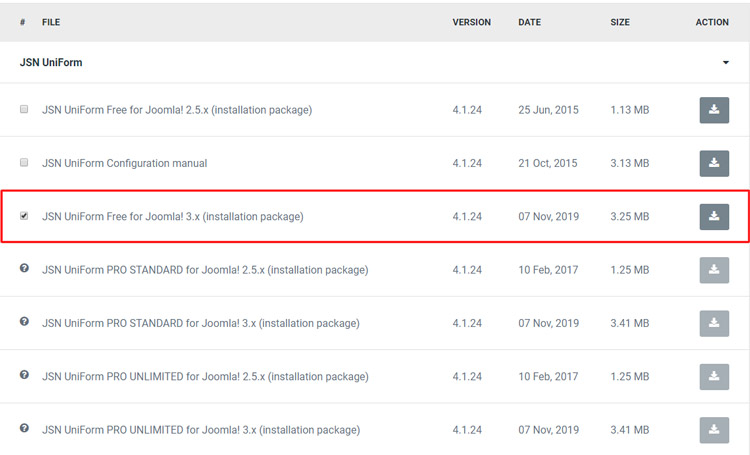This screenshot has height=455, width=750.
Task: Click version 4.1.24 in Configuration manual row
Action: [x=467, y=163]
